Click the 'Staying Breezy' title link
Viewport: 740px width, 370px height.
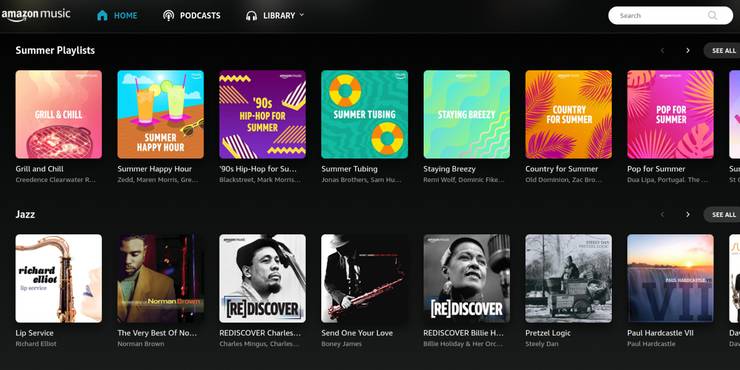pos(449,169)
